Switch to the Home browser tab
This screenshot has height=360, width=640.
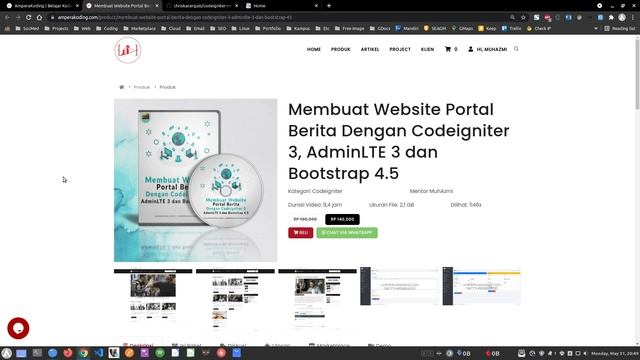pyautogui.click(x=282, y=6)
